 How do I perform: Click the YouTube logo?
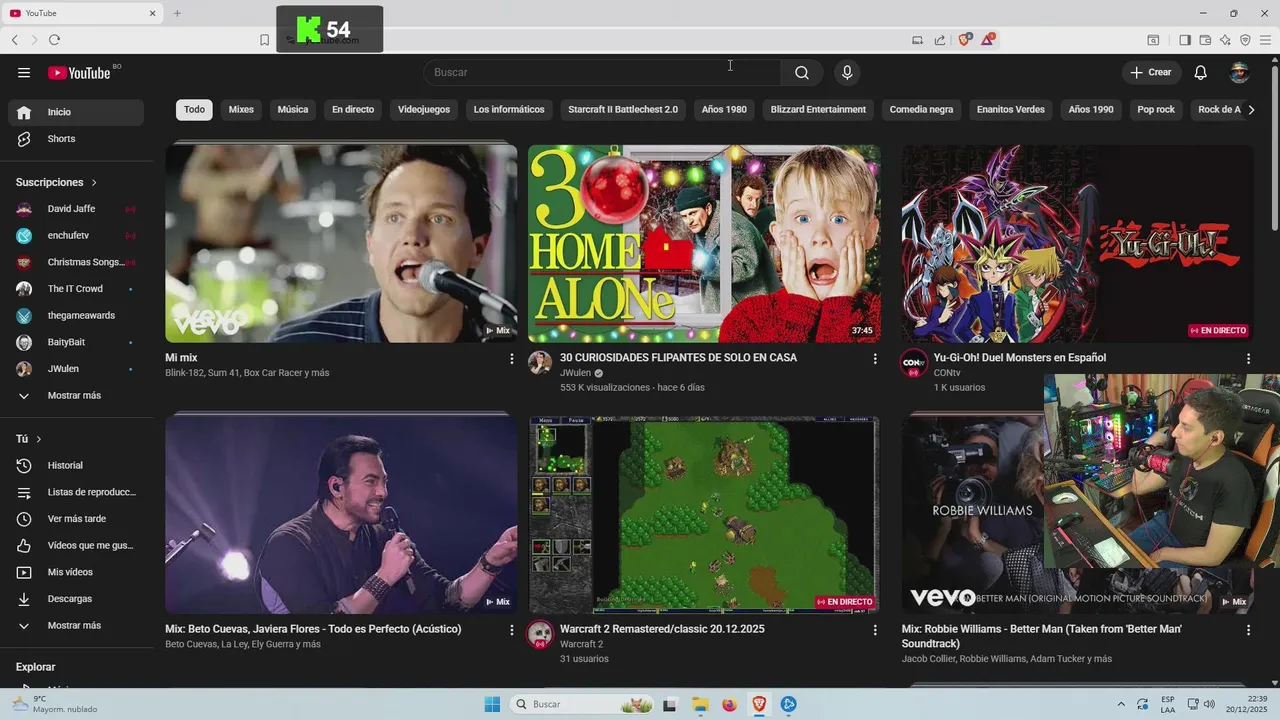pyautogui.click(x=79, y=72)
